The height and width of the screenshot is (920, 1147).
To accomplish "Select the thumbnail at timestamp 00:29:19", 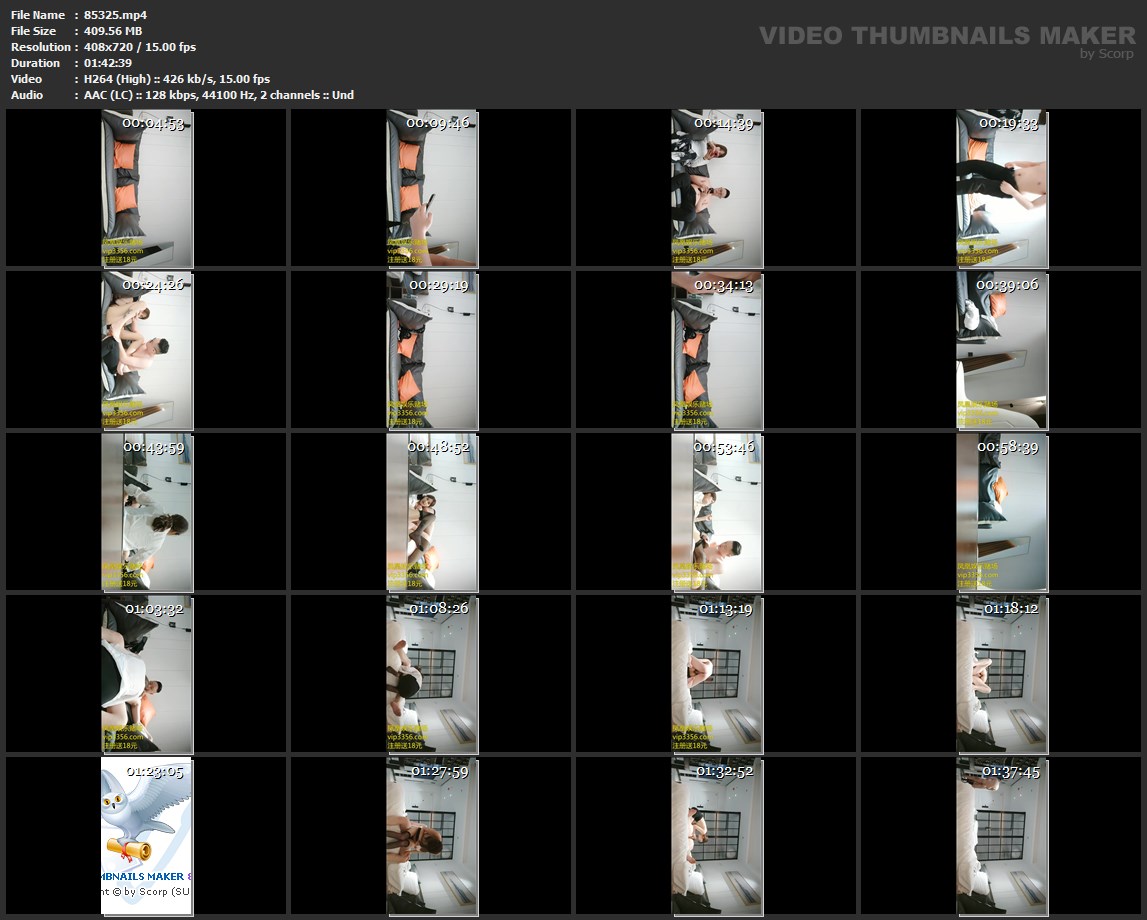I will point(432,350).
